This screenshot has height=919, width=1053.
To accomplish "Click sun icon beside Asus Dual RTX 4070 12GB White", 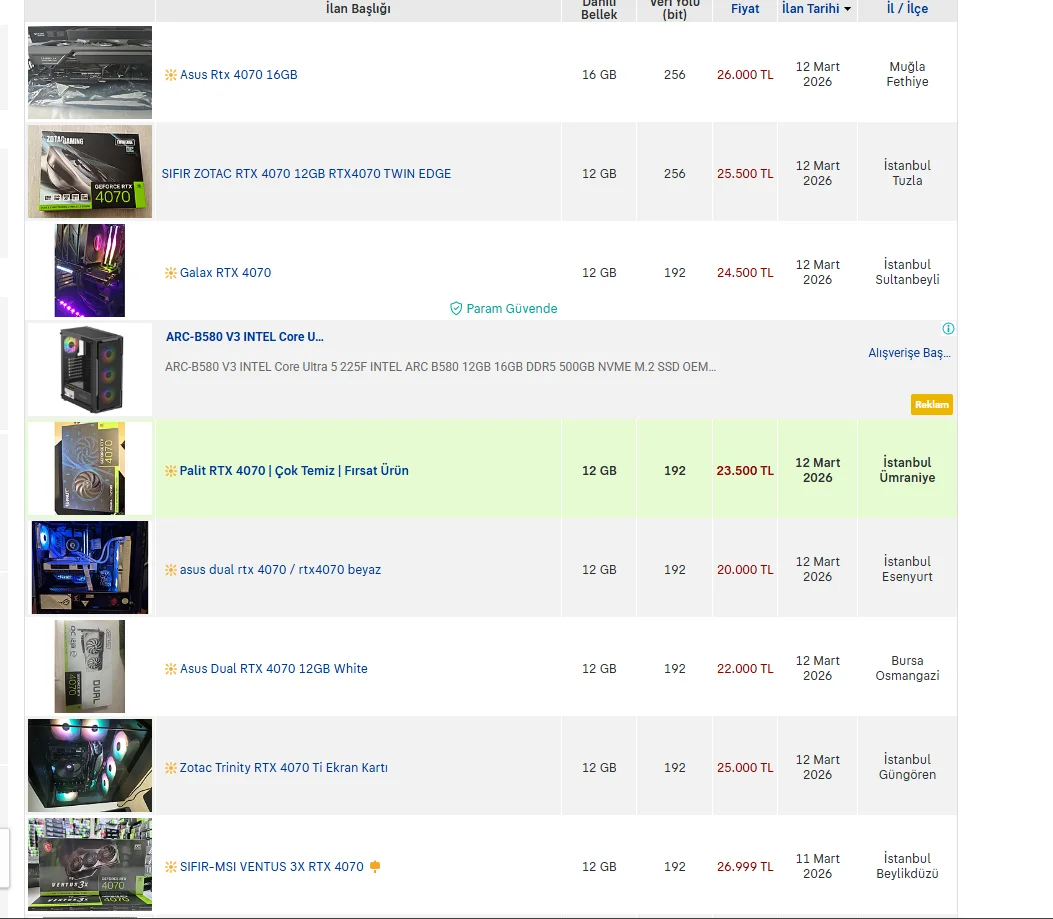I will click(171, 669).
